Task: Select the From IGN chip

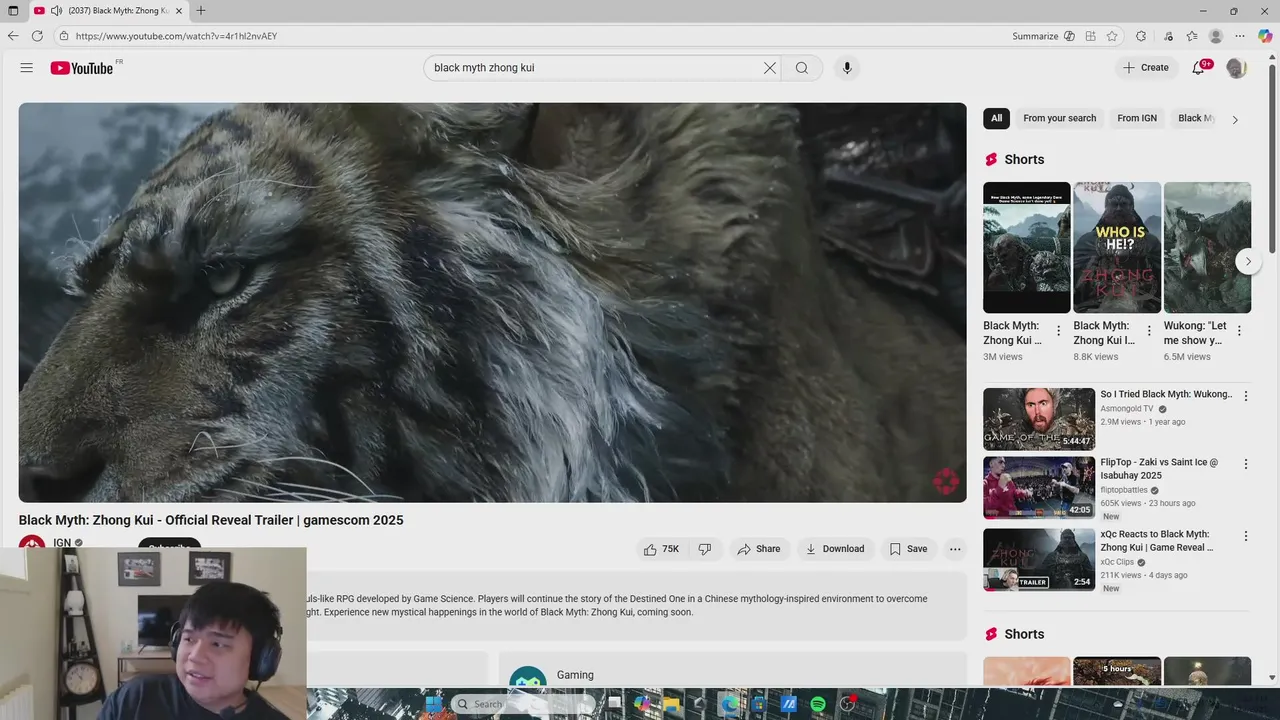Action: (1137, 118)
